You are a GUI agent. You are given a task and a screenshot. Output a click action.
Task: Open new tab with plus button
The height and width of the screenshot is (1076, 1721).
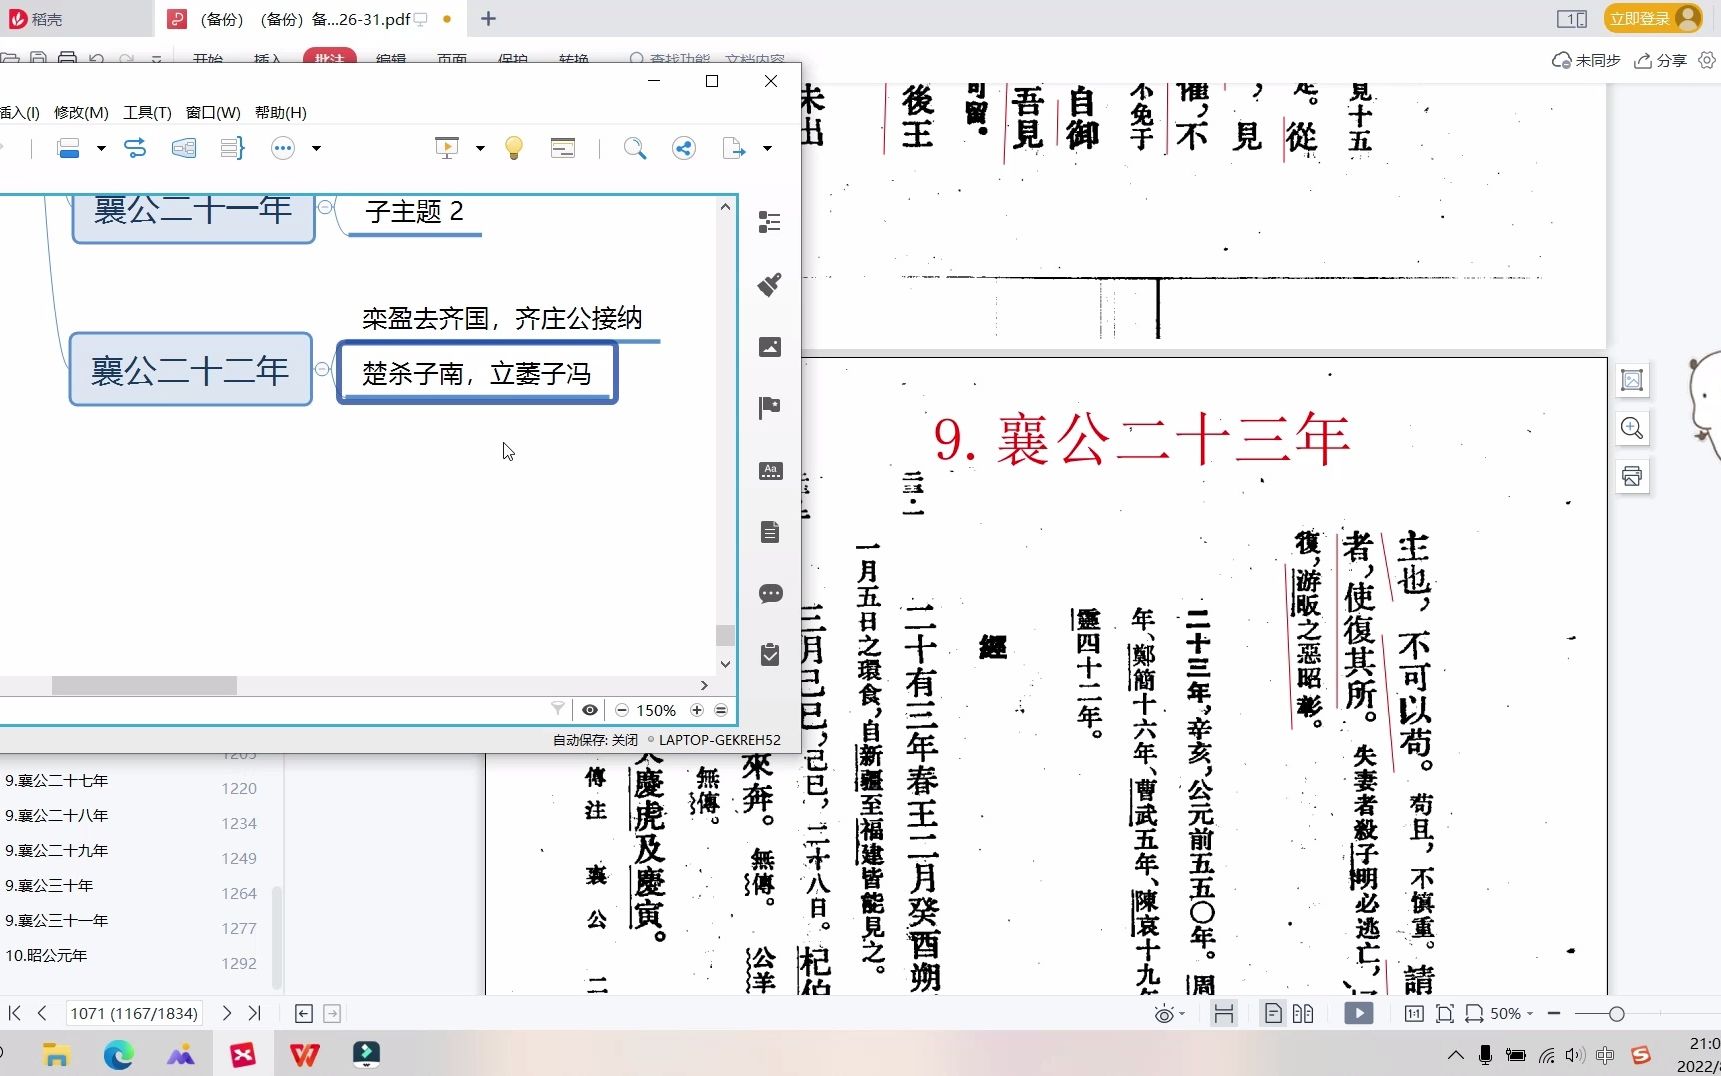(488, 19)
